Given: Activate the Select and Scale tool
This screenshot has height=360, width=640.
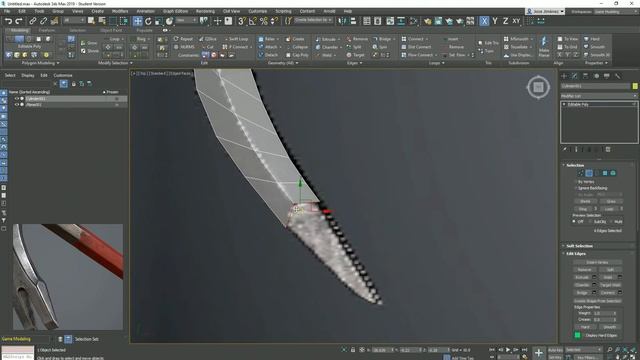Looking at the screenshot, I should click(159, 21).
